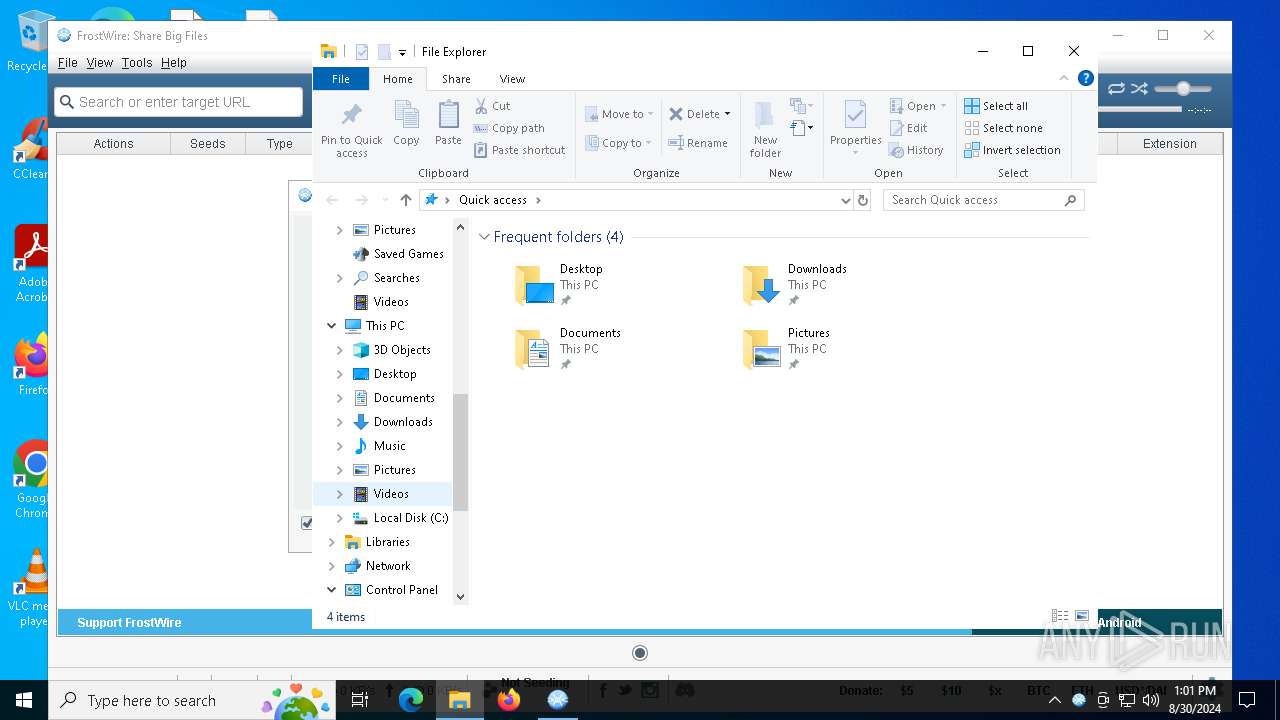
Task: Adjust the FrostWire volume slider
Action: tap(1183, 89)
